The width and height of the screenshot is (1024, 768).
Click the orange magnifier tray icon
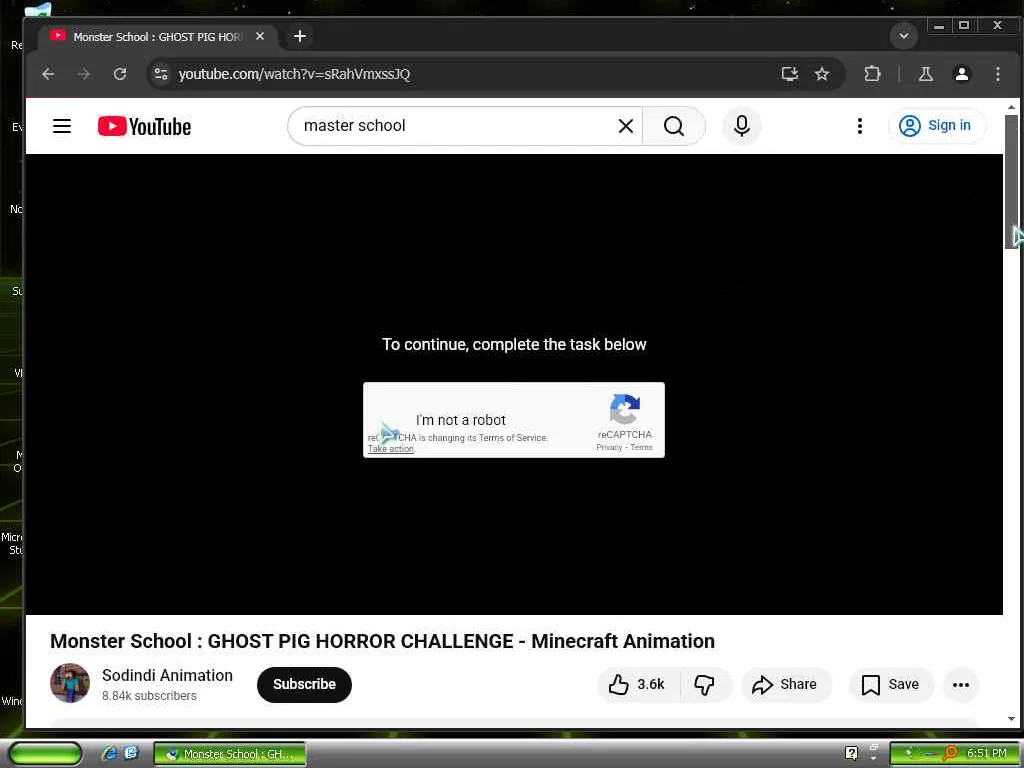point(950,754)
